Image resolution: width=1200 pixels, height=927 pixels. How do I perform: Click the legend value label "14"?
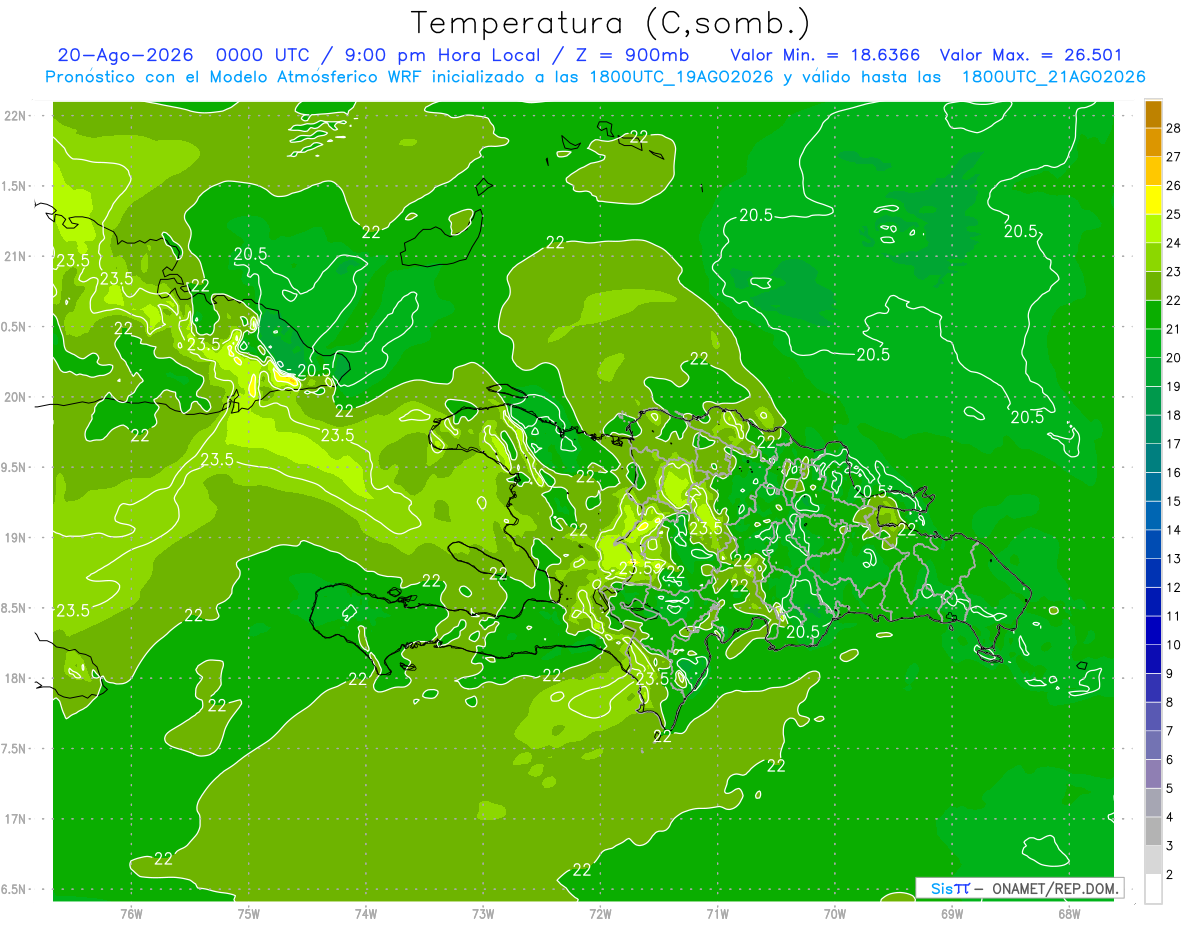1174,530
